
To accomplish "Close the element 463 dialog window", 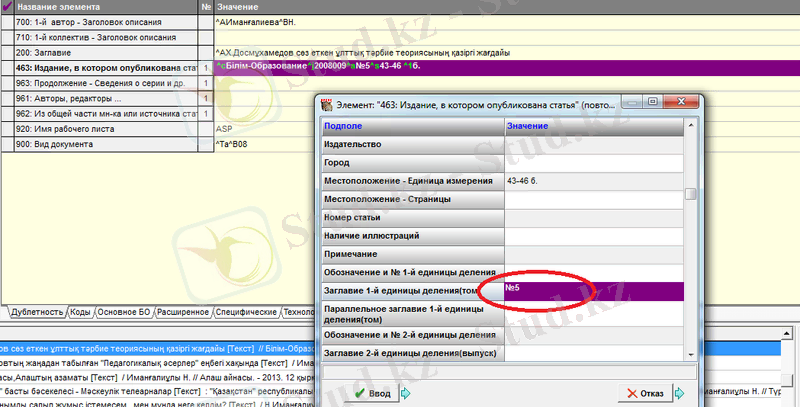I will pyautogui.click(x=681, y=101).
